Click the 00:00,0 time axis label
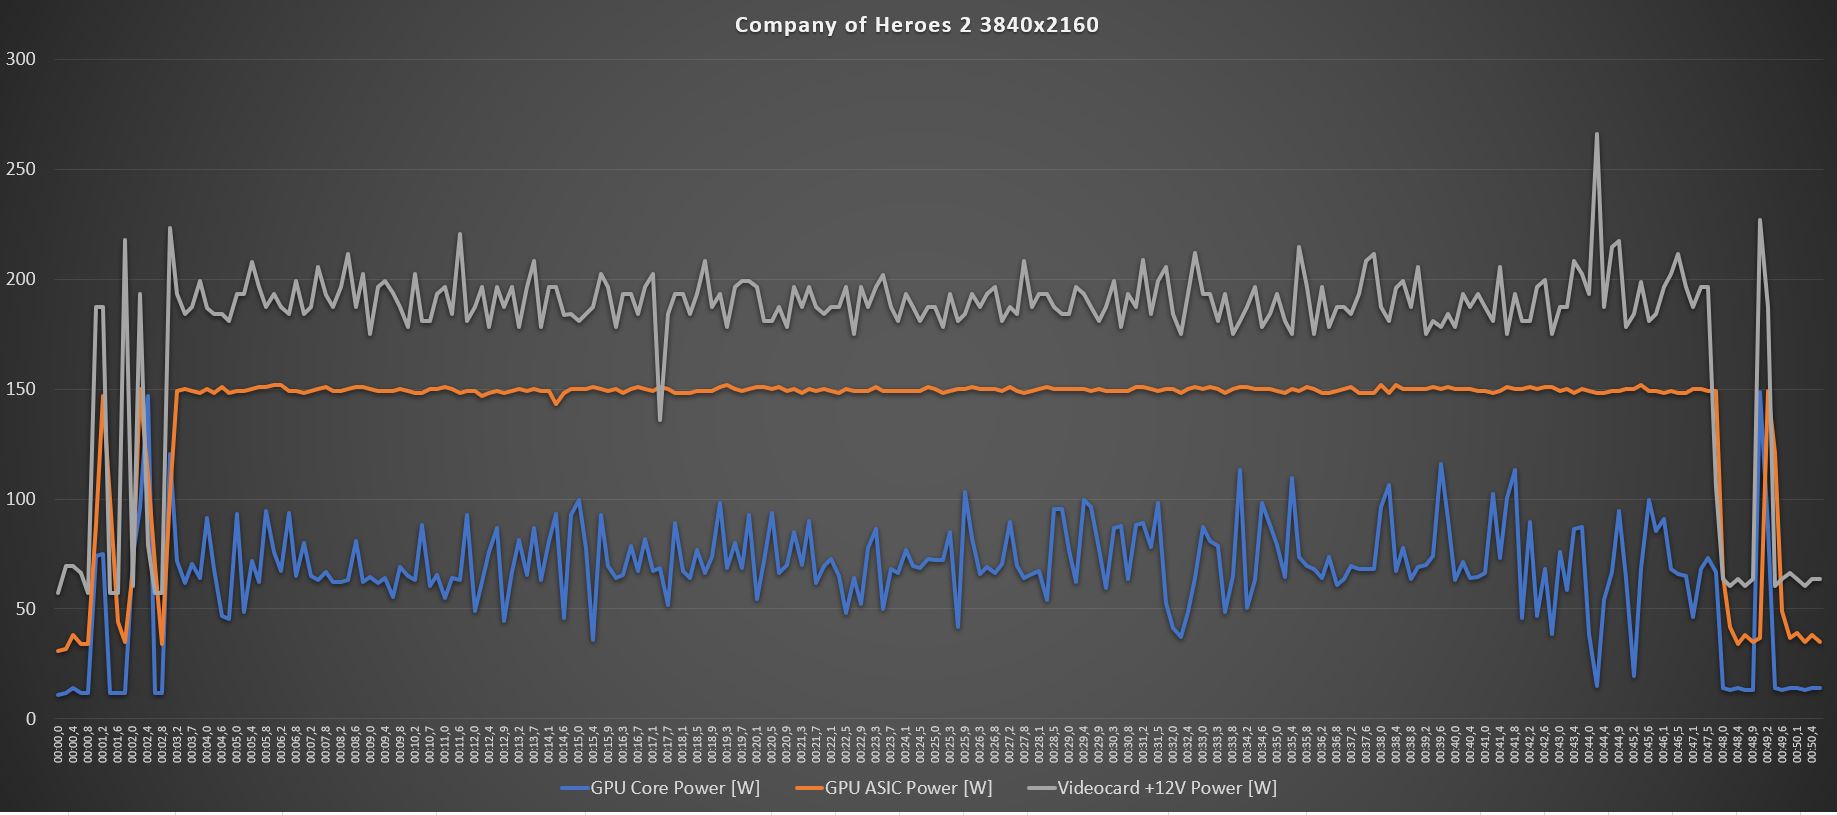The width and height of the screenshot is (1837, 815). [58, 747]
